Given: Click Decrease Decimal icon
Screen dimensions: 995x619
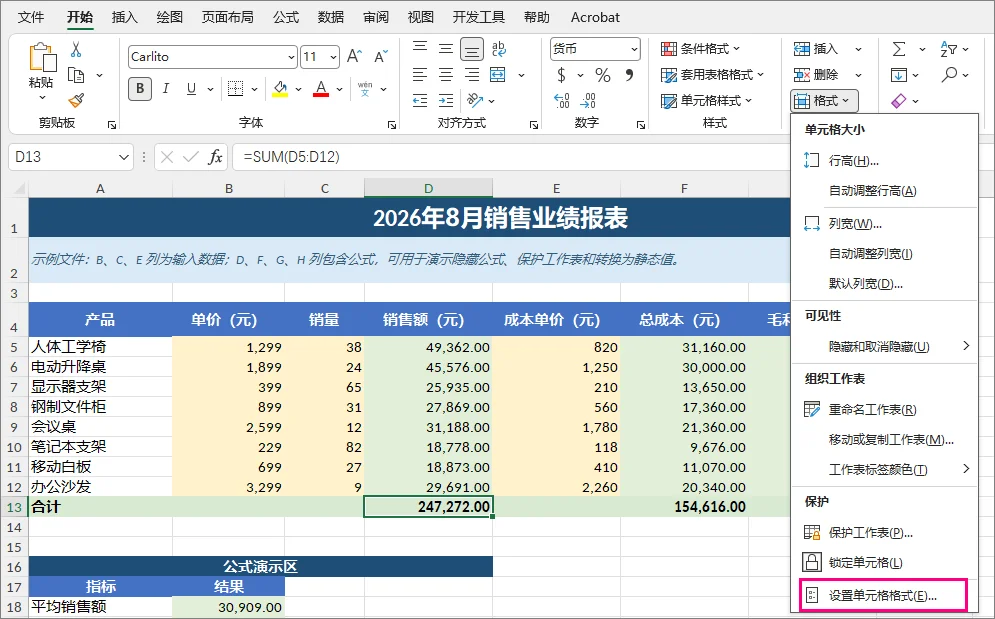Looking at the screenshot, I should 588,100.
